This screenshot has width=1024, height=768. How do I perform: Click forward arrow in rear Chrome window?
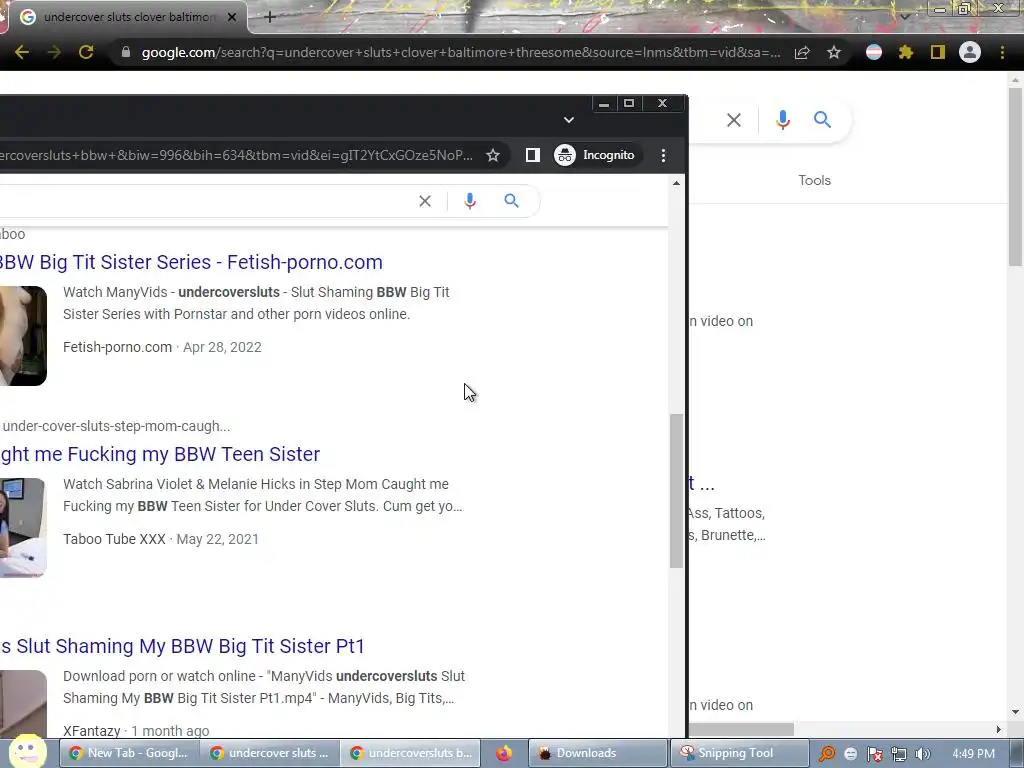[x=54, y=52]
